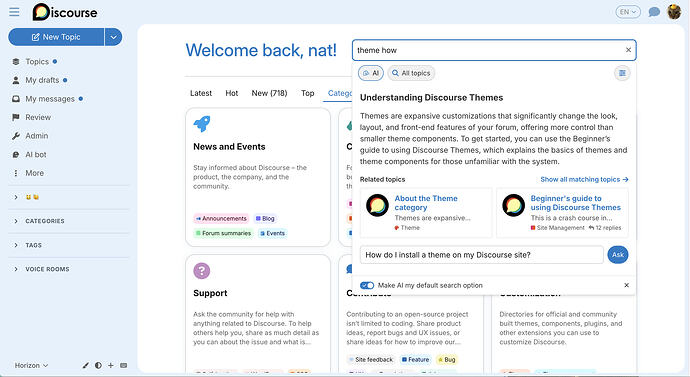Open My drafts in the sidebar
The image size is (690, 377).
pyautogui.click(x=42, y=80)
